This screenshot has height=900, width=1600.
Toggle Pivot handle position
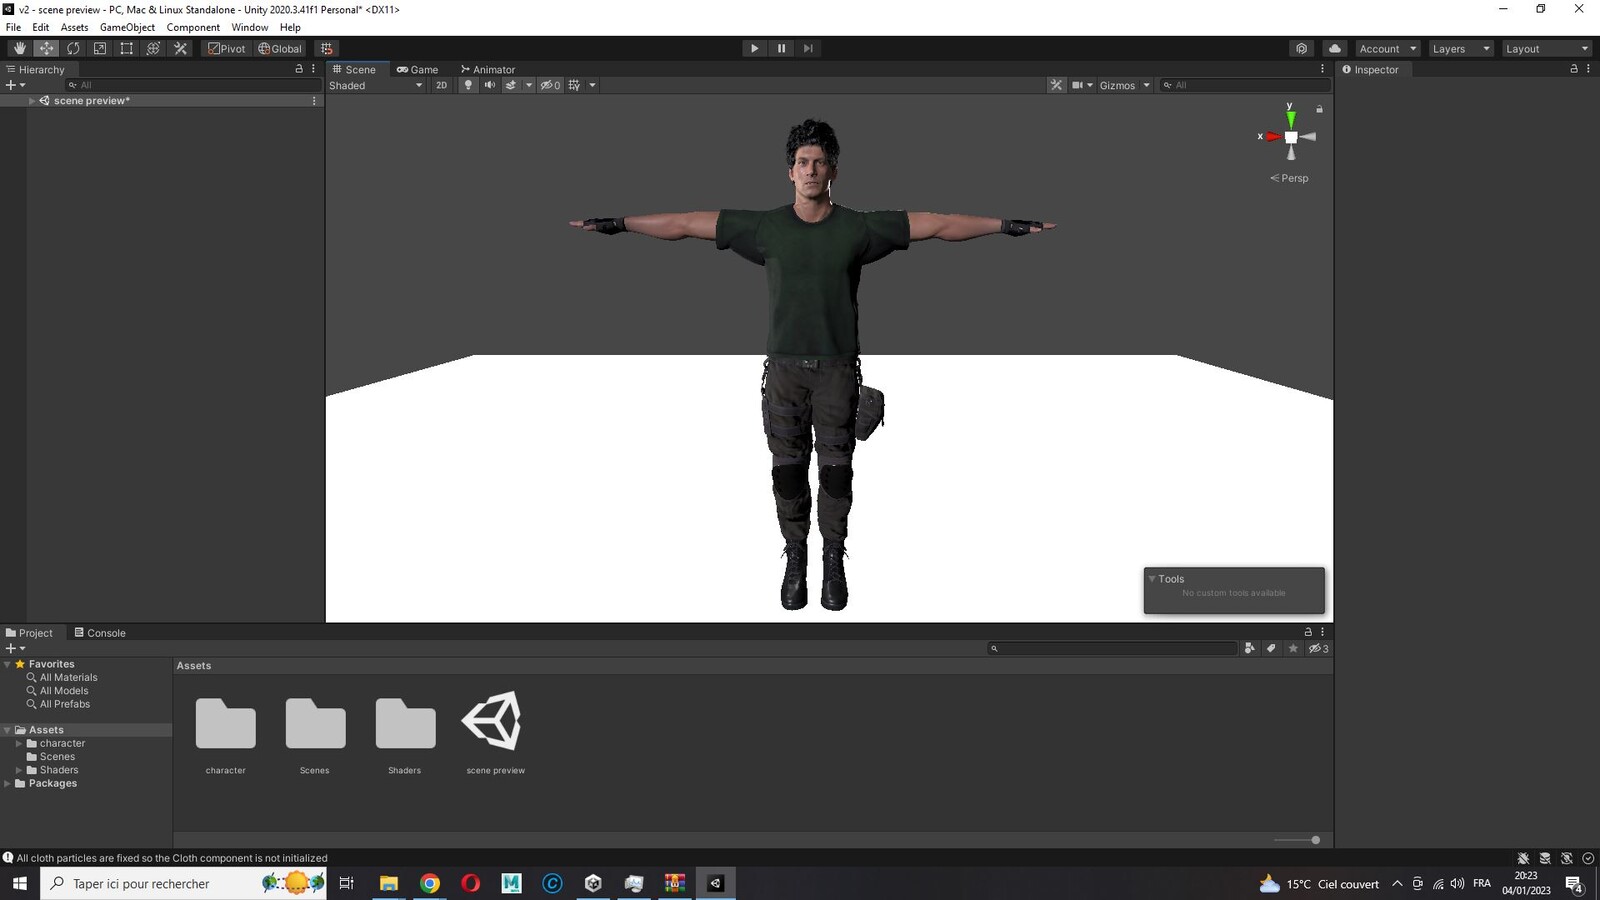click(x=227, y=48)
